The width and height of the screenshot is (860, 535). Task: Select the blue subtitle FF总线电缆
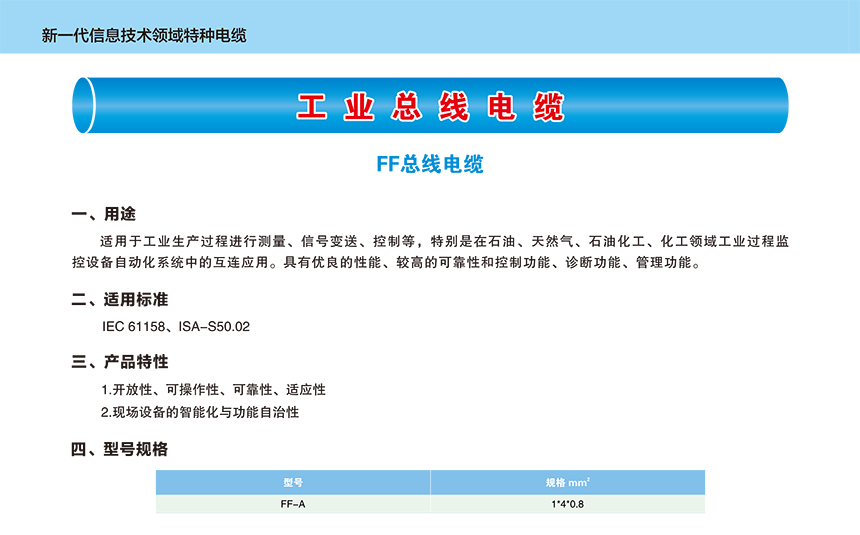(x=429, y=165)
